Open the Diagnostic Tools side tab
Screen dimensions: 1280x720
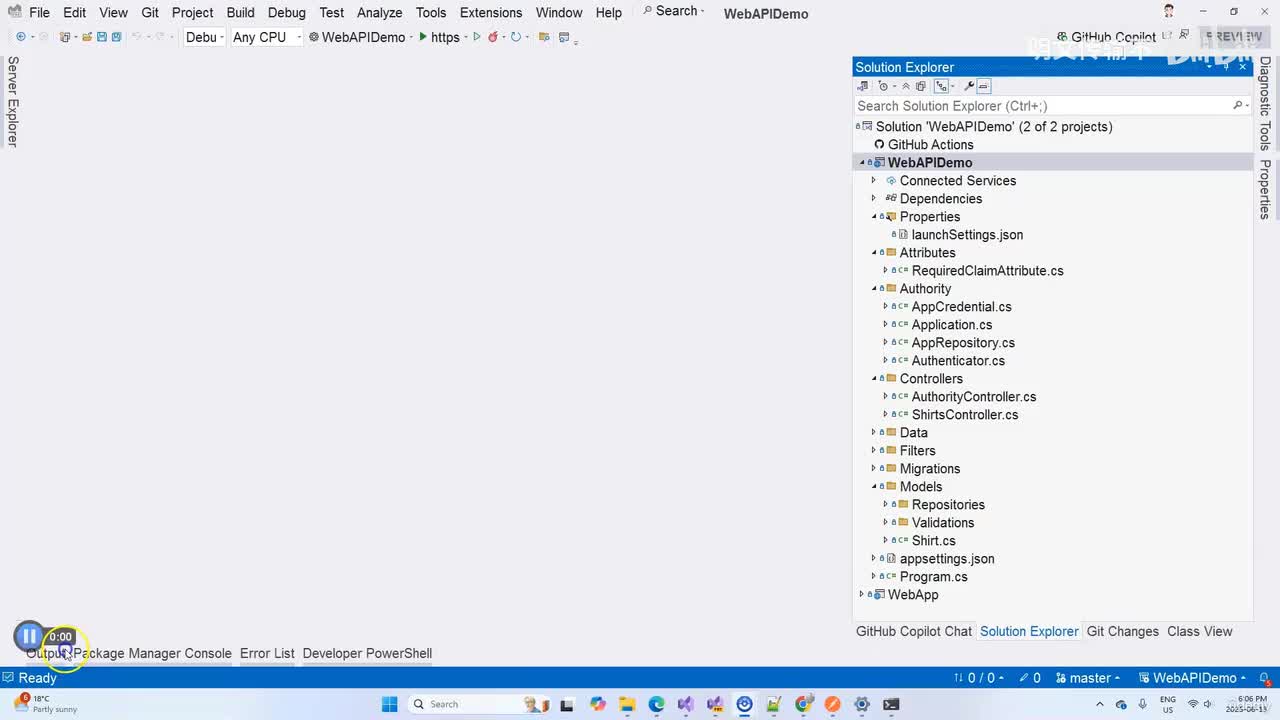(1265, 104)
